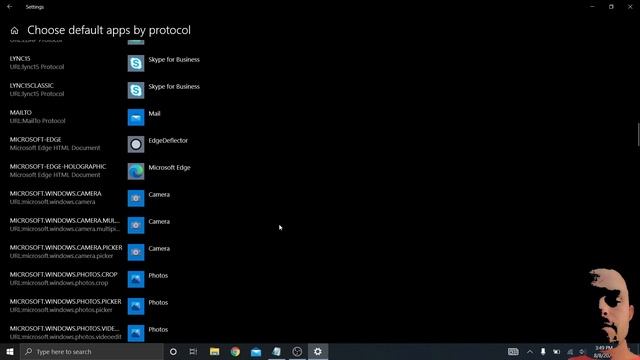Click the Cortana circle on taskbar
The height and width of the screenshot is (360, 640).
pyautogui.click(x=173, y=351)
